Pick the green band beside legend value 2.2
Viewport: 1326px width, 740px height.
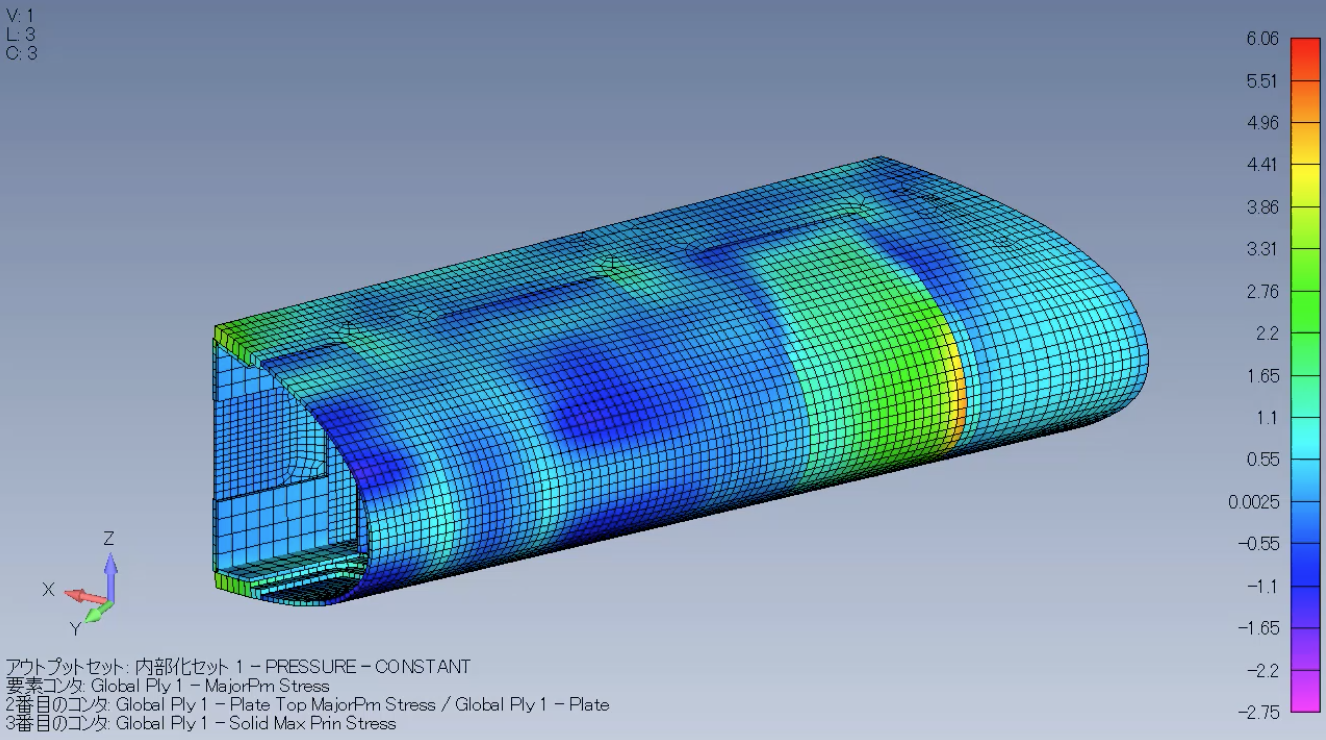pos(1305,334)
